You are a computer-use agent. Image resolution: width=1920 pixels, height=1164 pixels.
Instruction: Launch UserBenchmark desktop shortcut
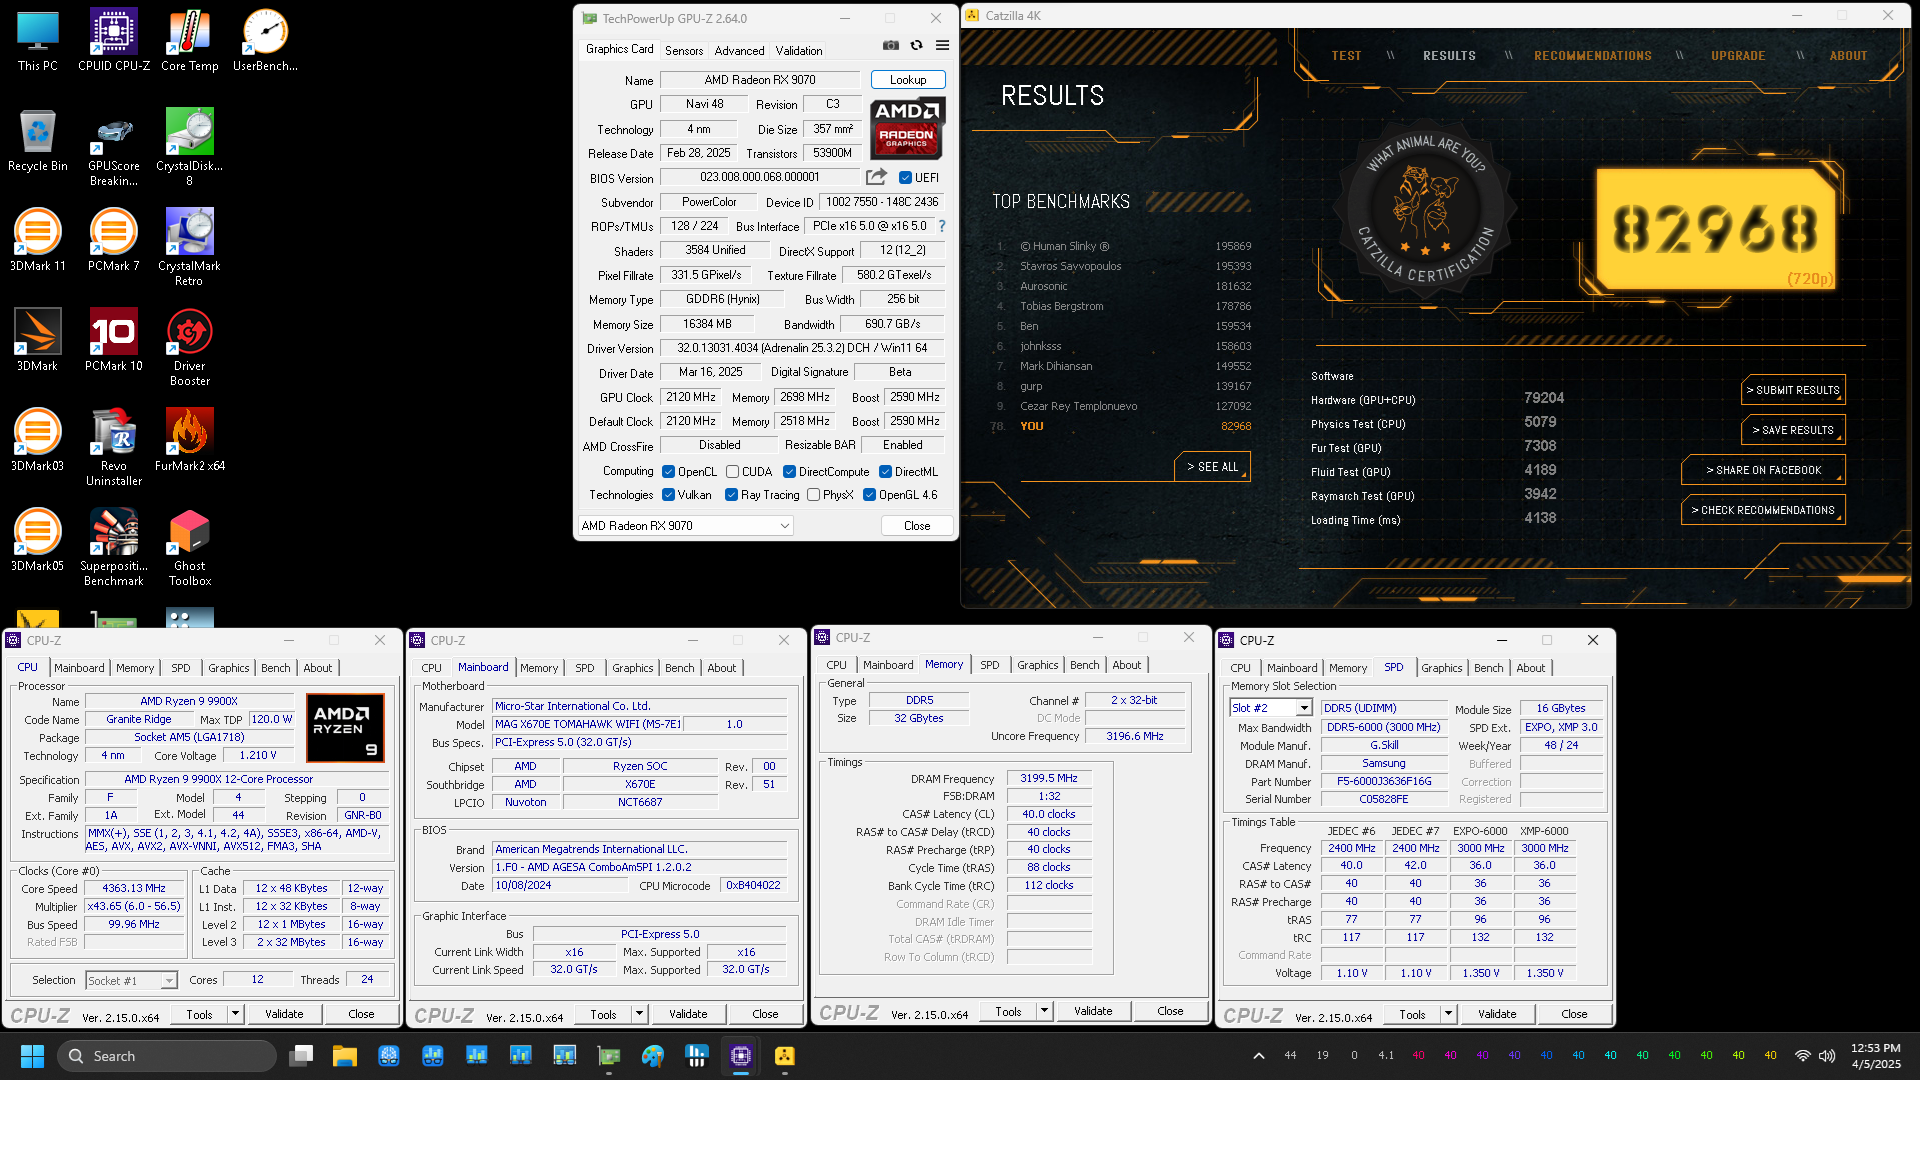(265, 40)
